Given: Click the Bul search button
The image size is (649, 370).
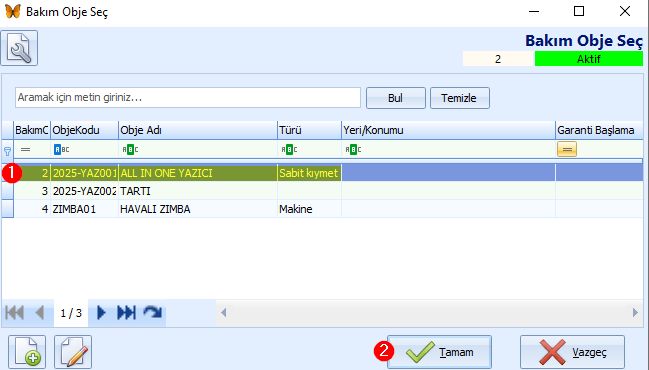Looking at the screenshot, I should (396, 98).
